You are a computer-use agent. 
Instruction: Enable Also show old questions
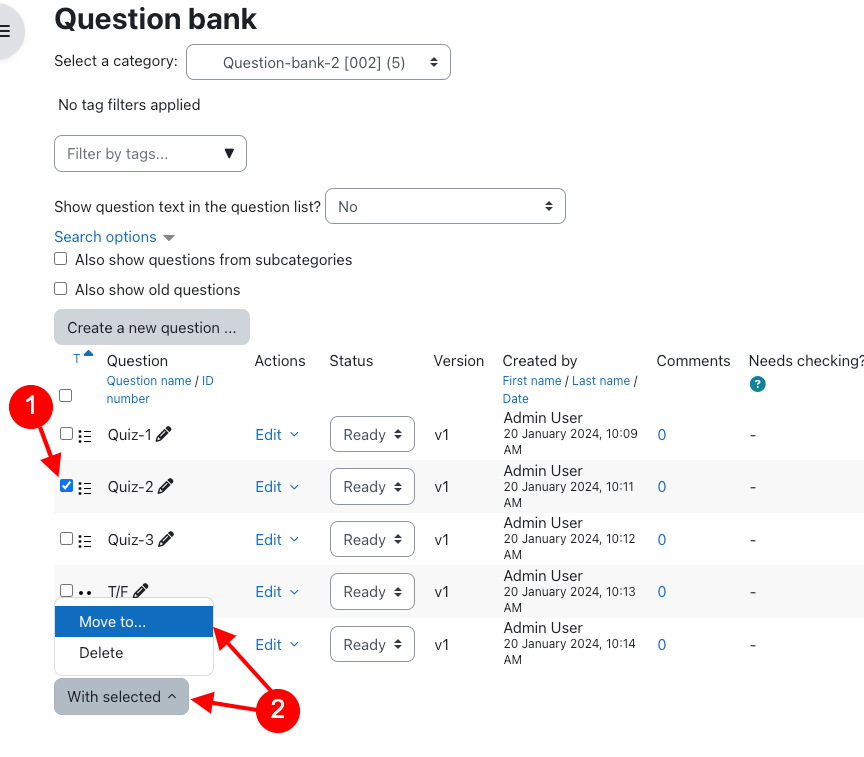pyautogui.click(x=61, y=289)
